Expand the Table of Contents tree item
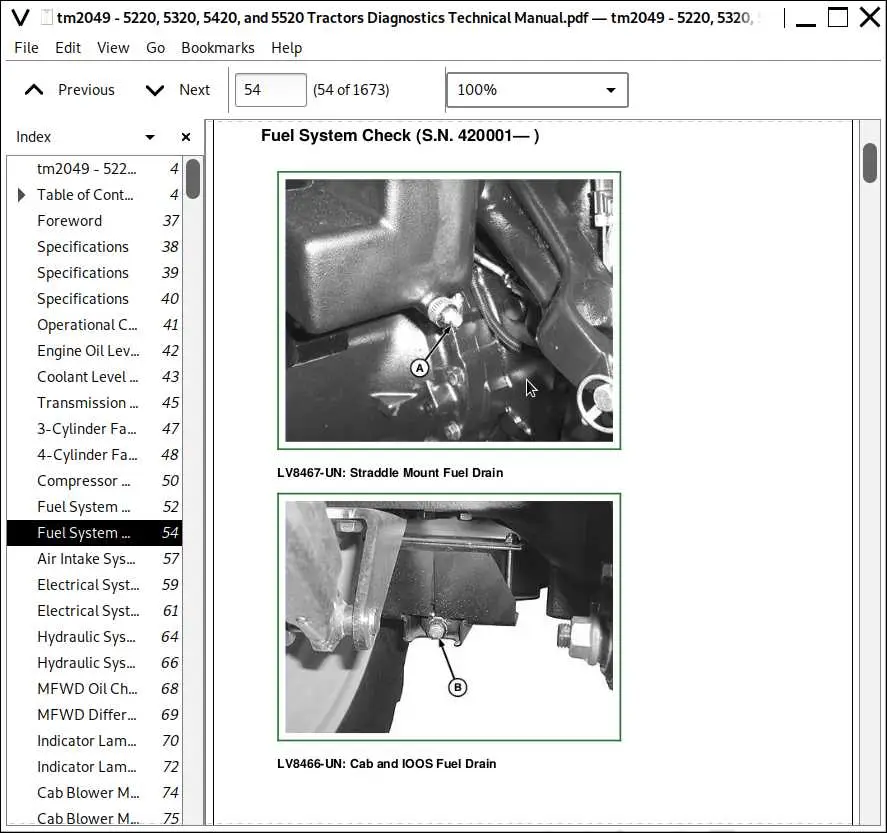 click(x=21, y=195)
